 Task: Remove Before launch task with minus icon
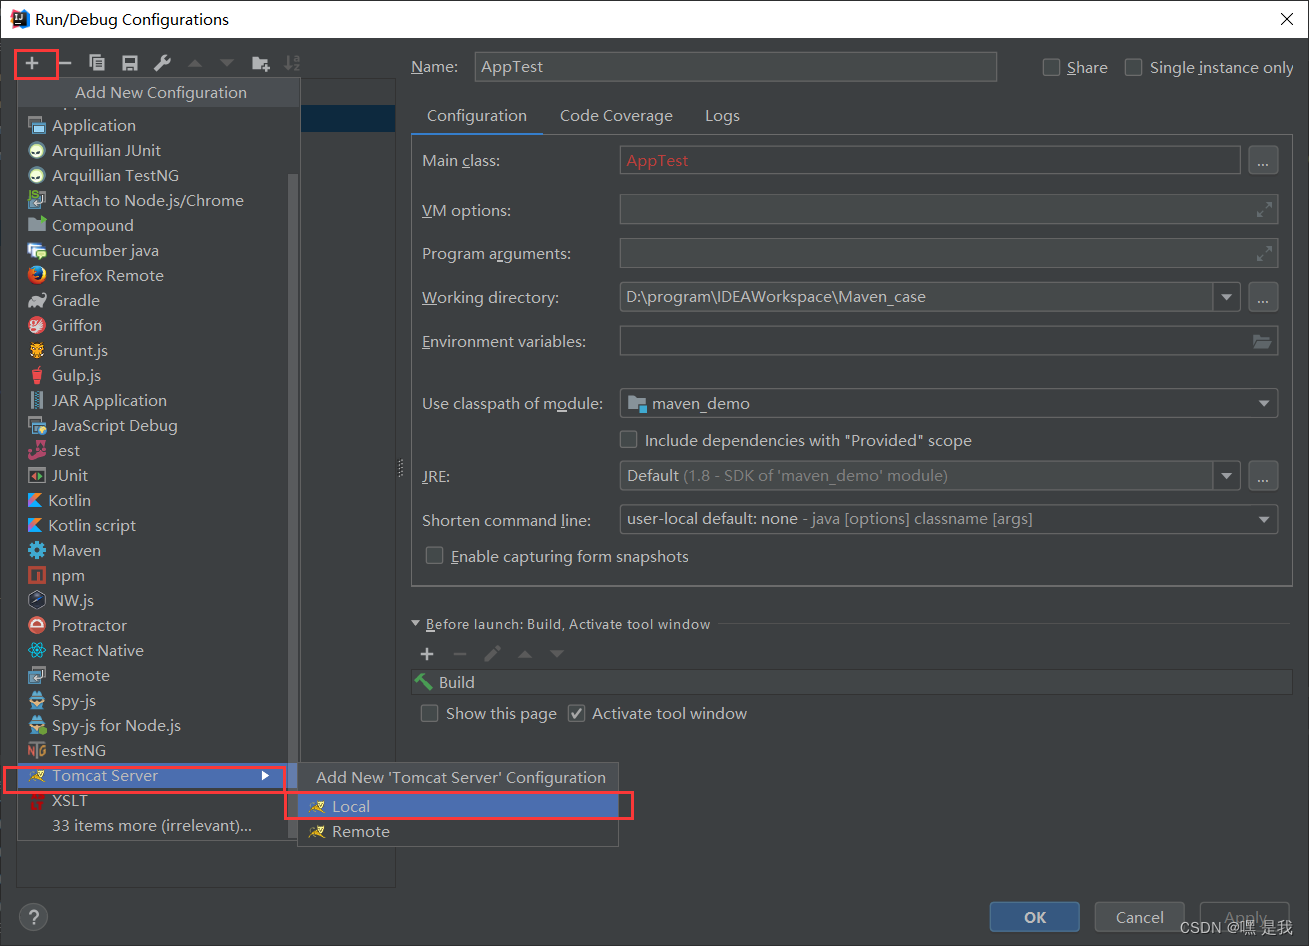coord(460,654)
